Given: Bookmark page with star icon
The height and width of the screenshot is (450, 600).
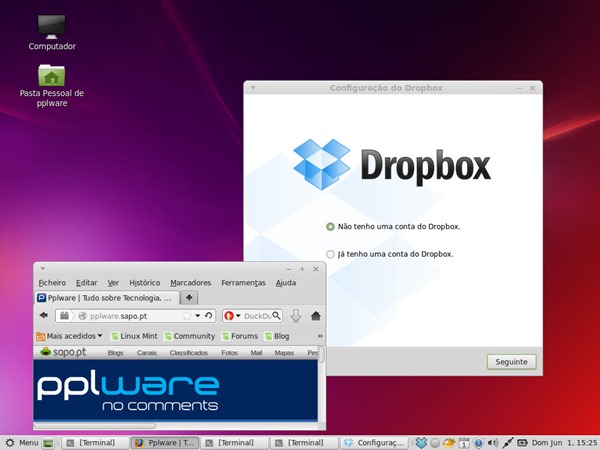Looking at the screenshot, I should [x=187, y=316].
